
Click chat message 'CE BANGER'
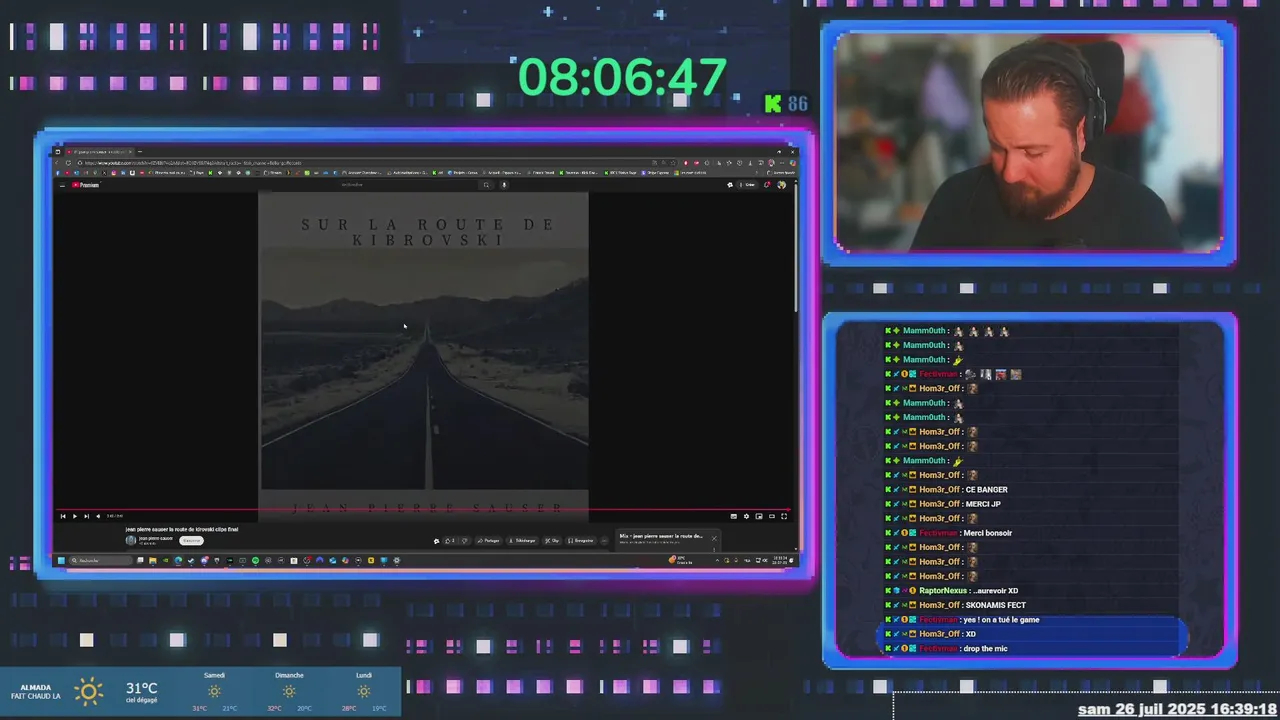coord(986,490)
